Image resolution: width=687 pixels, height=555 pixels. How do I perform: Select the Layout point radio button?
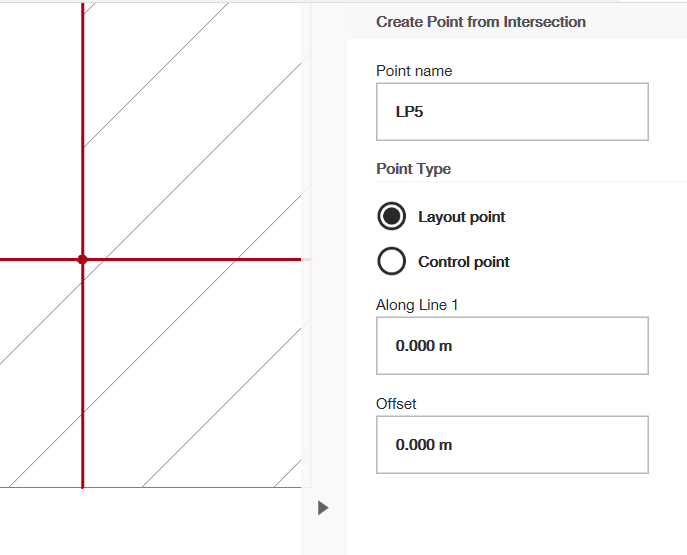pos(392,216)
